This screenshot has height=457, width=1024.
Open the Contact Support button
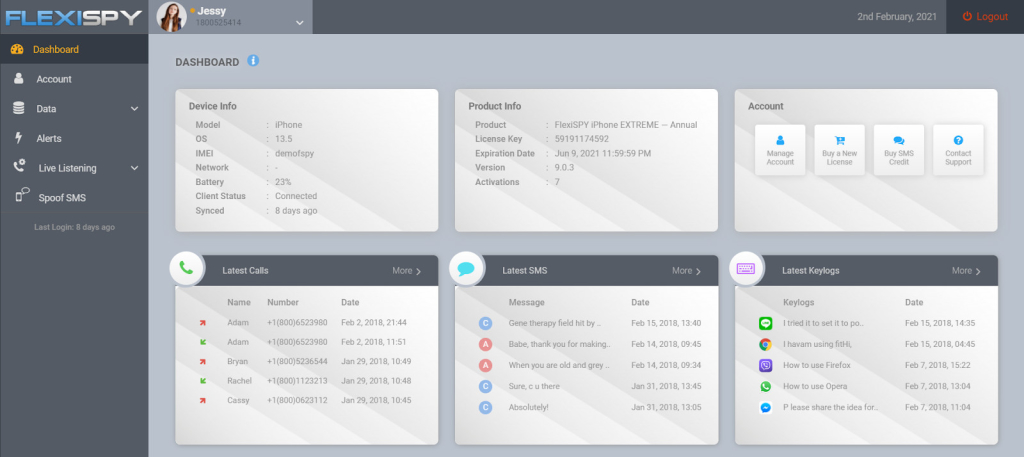tap(958, 150)
